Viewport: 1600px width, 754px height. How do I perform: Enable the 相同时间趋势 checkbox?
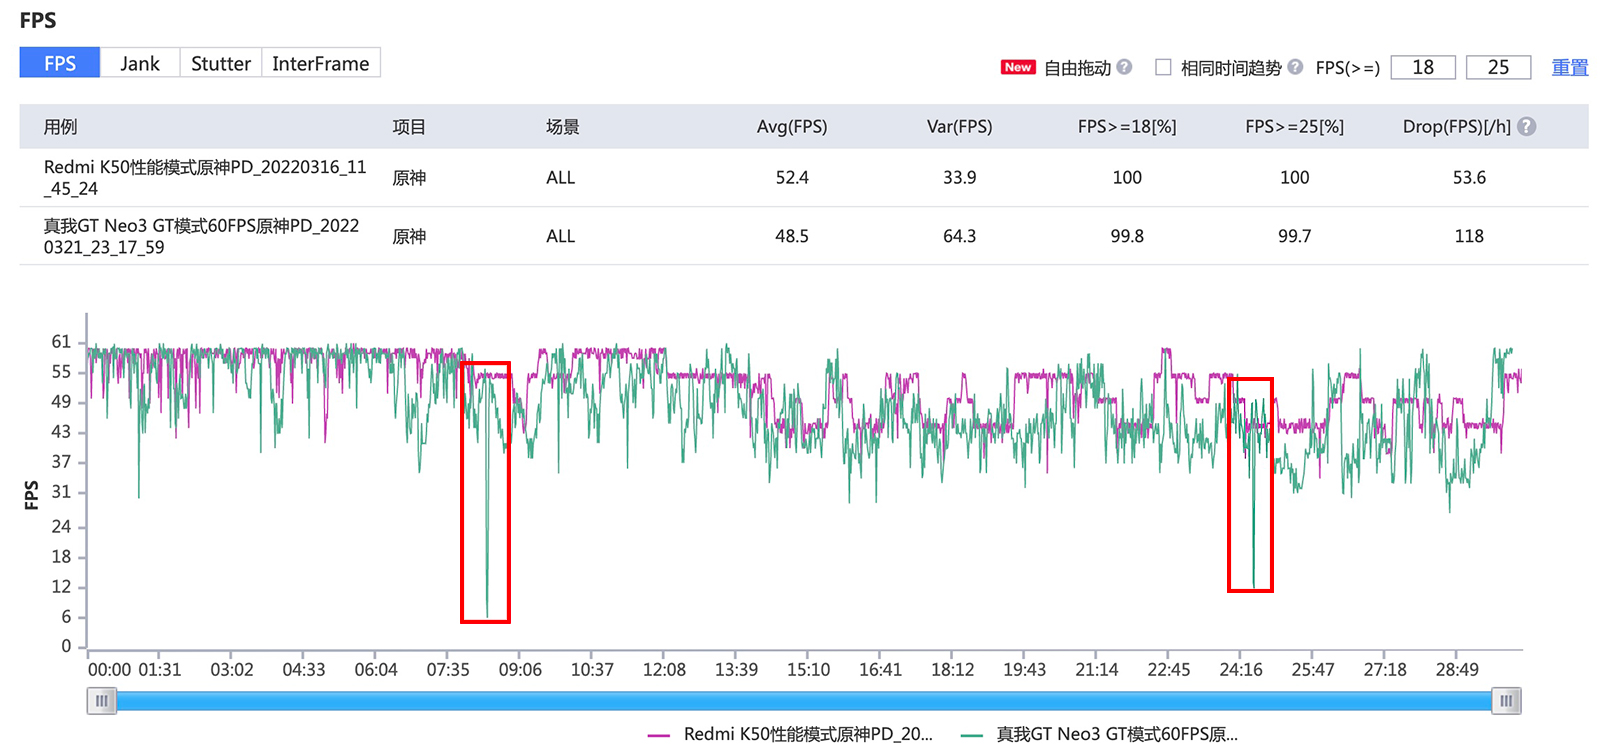(x=1163, y=67)
